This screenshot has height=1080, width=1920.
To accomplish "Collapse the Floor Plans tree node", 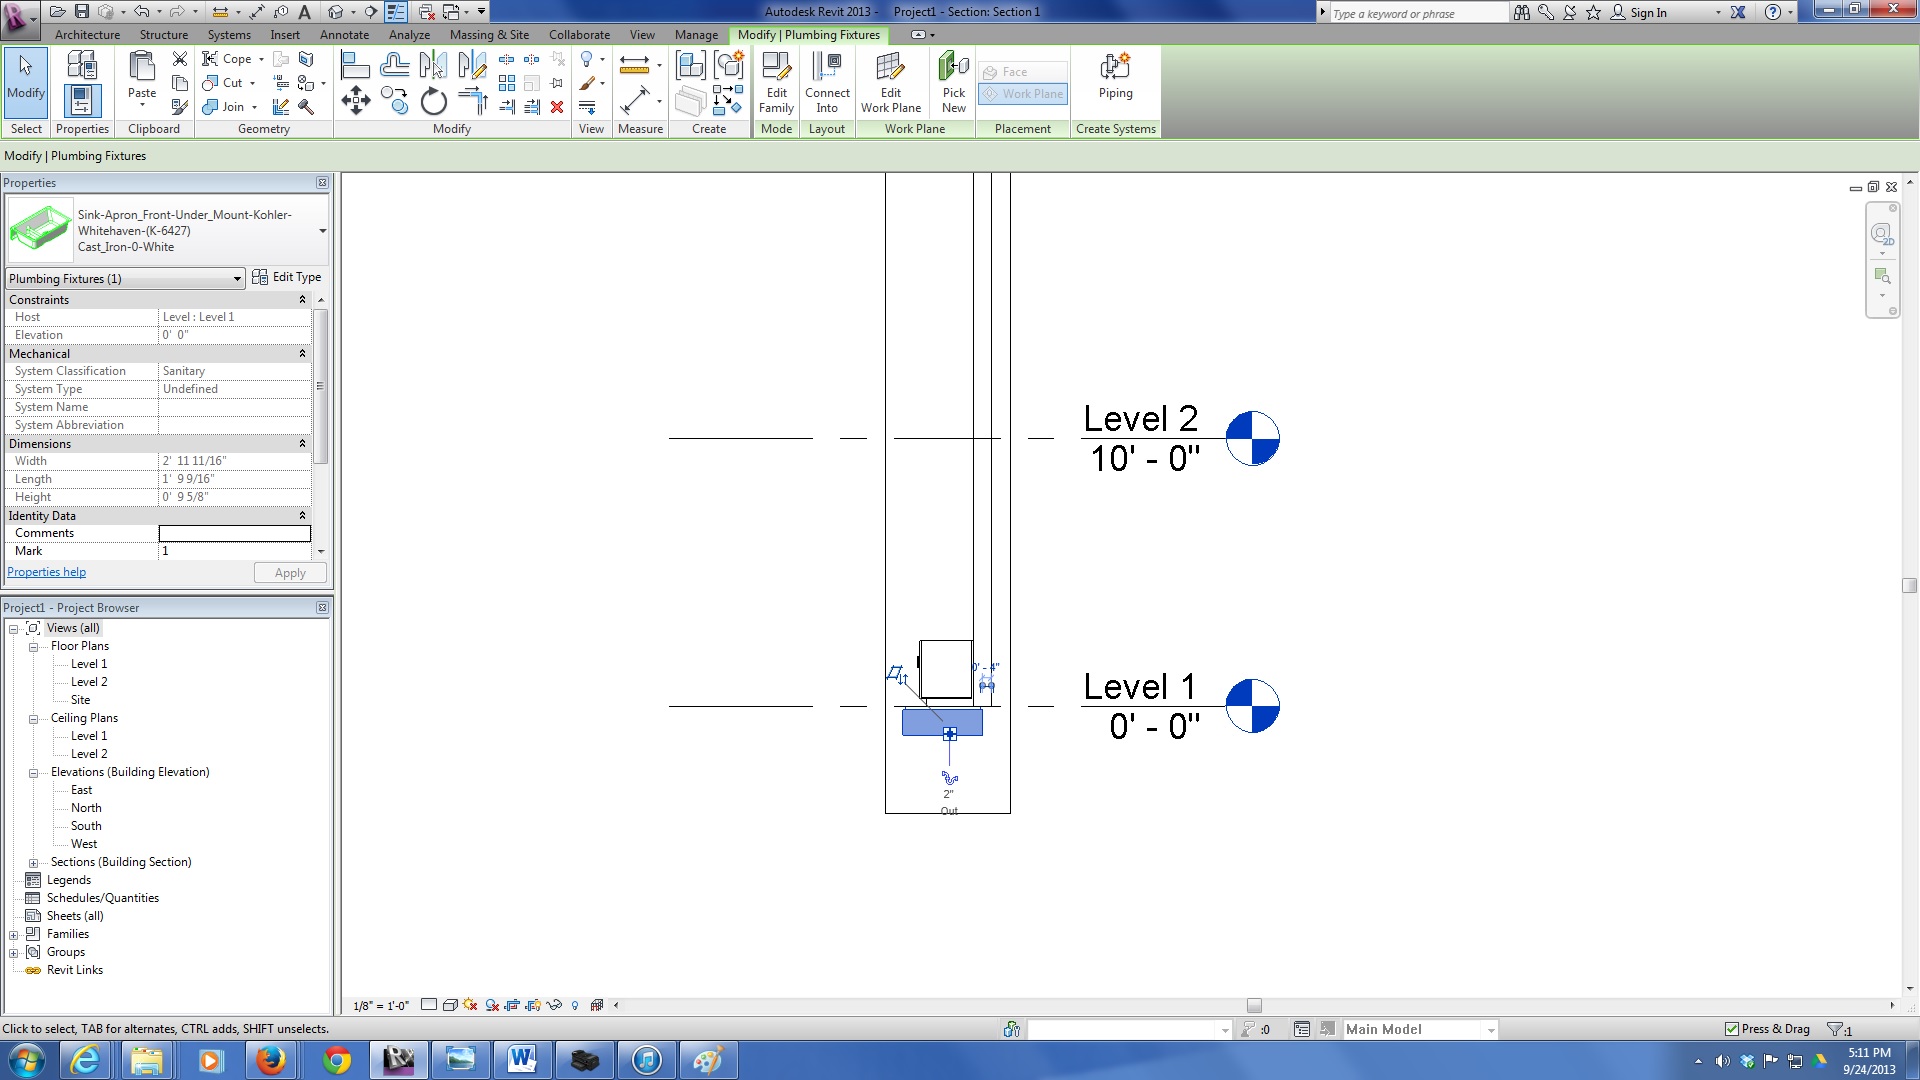I will [x=33, y=647].
